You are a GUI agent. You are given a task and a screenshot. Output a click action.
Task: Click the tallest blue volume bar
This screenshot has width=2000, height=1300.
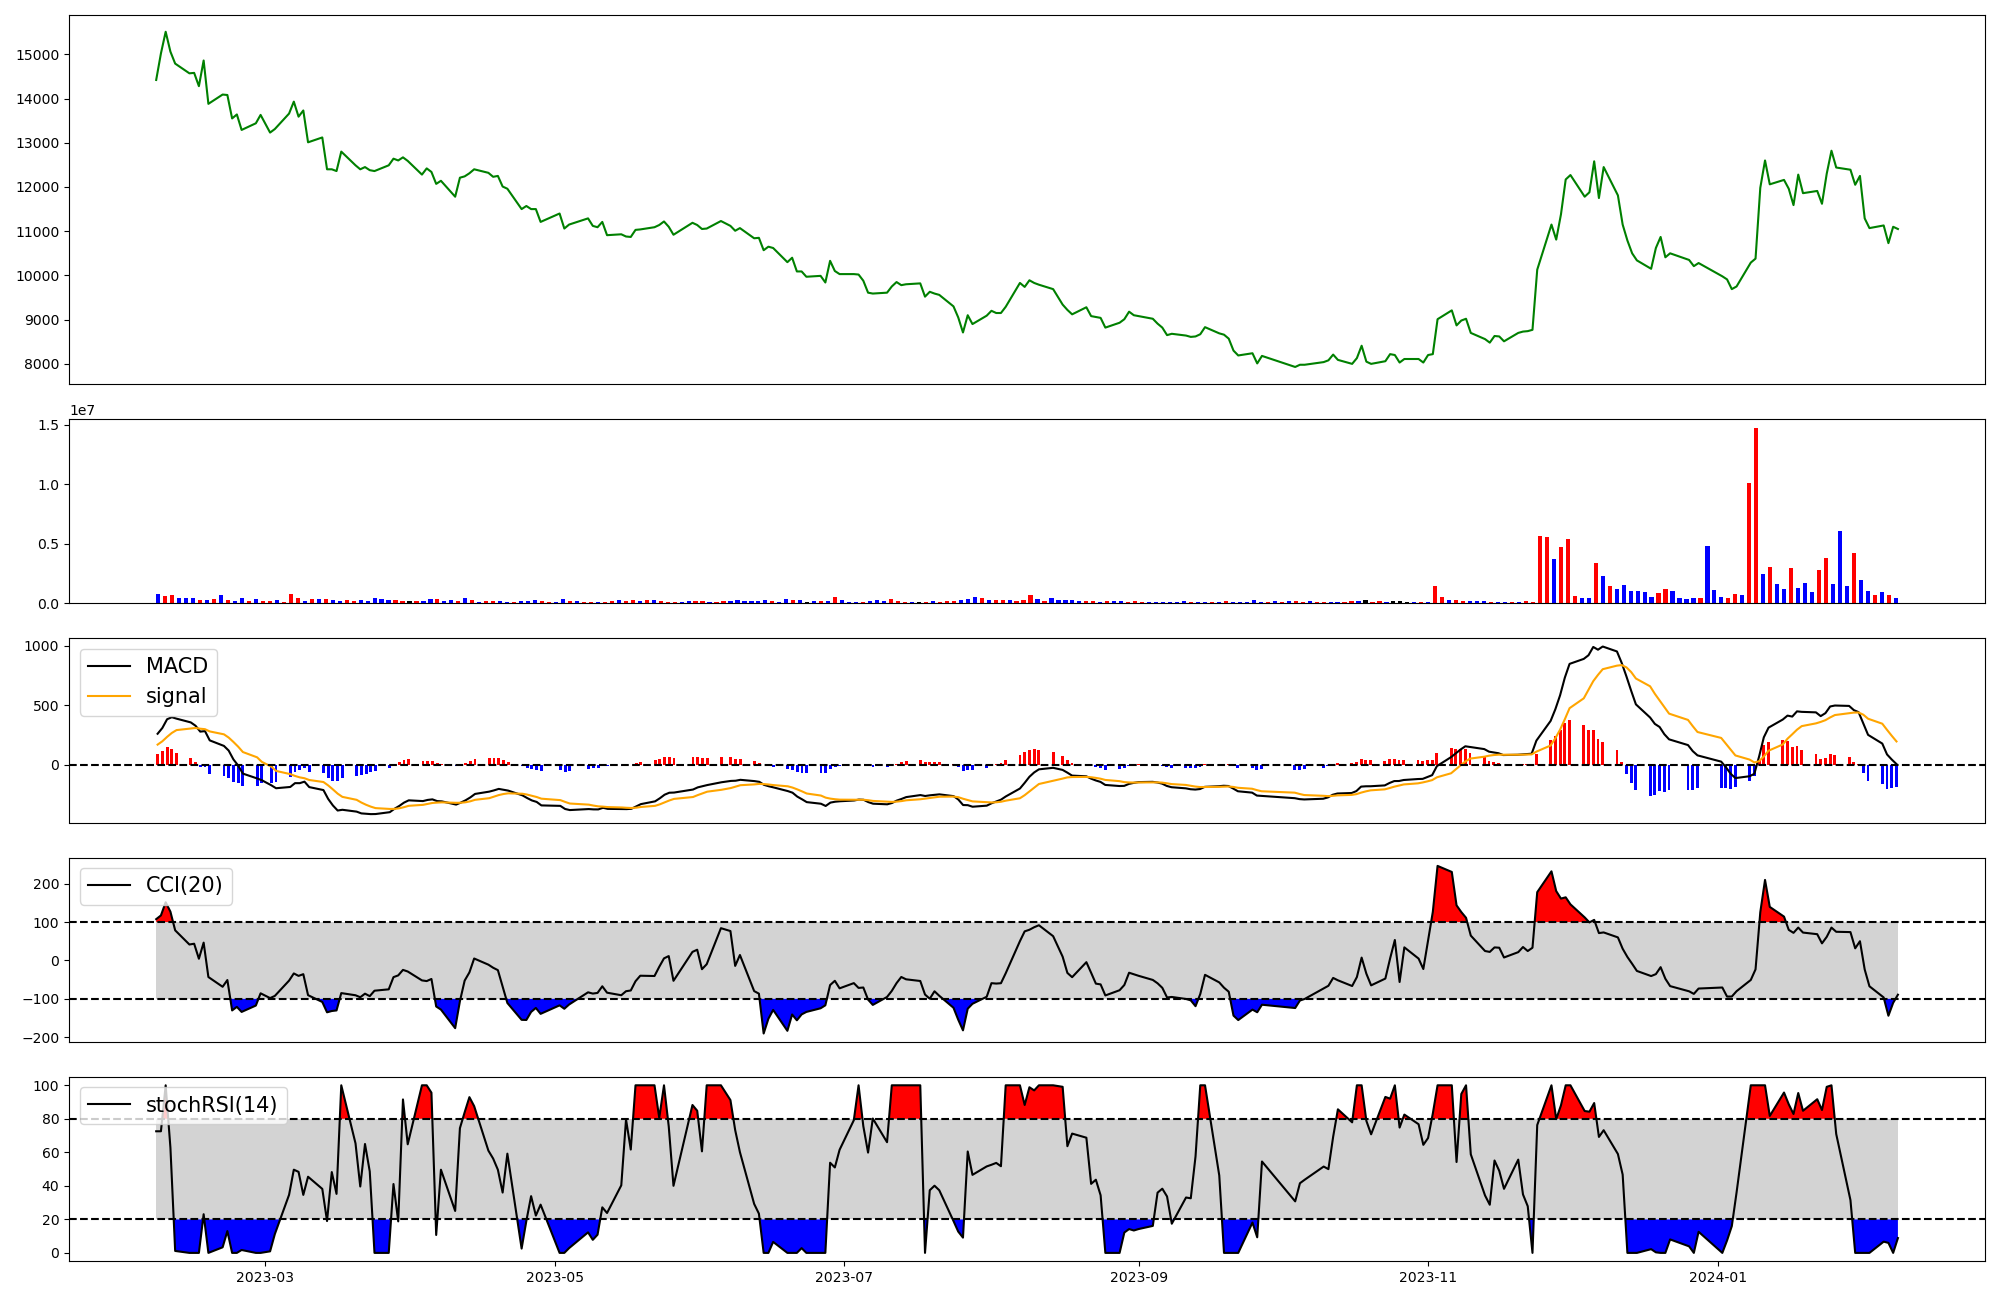click(1839, 568)
